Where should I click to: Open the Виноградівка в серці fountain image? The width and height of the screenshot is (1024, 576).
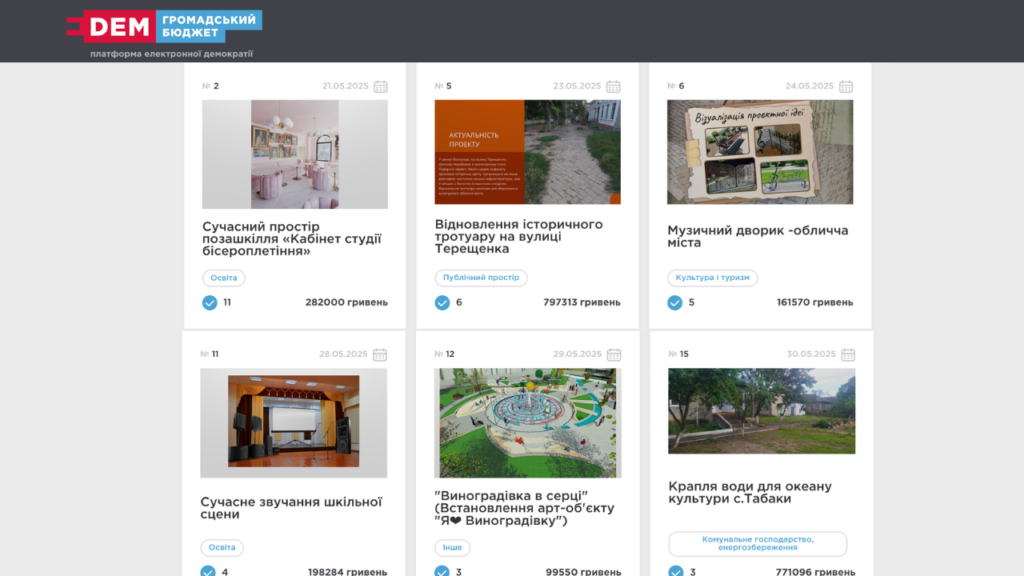[x=527, y=422]
